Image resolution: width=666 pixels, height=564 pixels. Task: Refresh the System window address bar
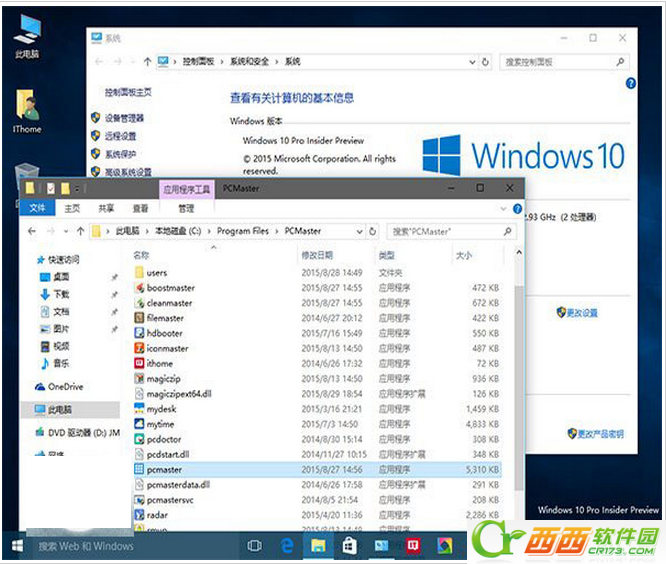[485, 62]
